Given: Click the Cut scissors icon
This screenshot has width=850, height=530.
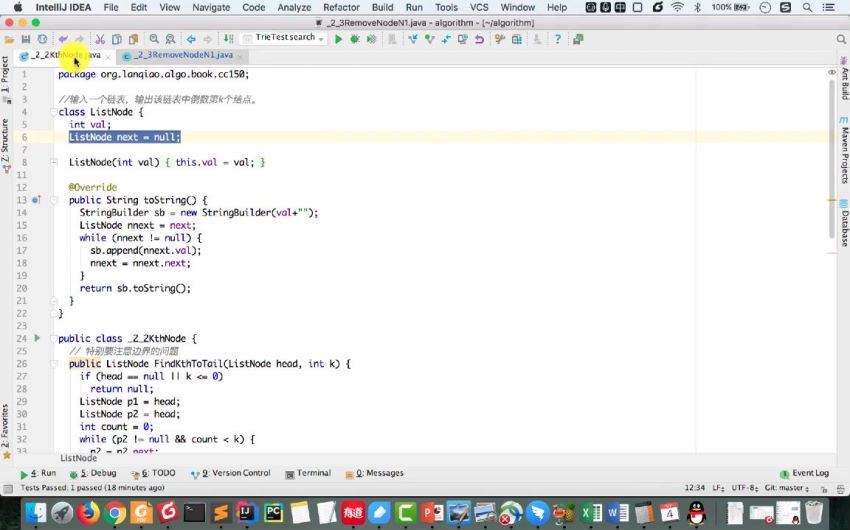Looking at the screenshot, I should (101, 39).
